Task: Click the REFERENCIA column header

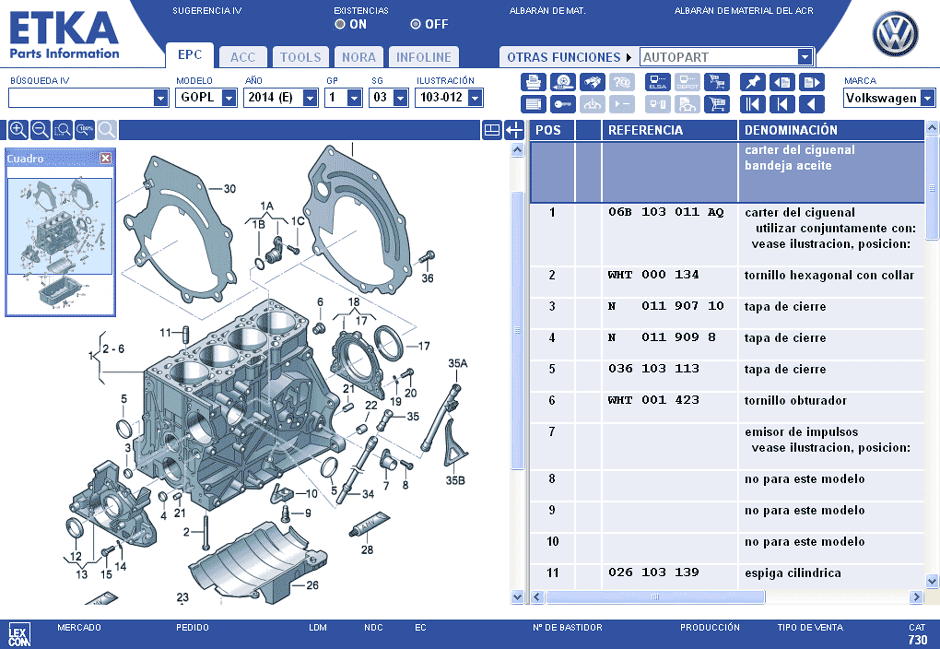Action: [669, 130]
